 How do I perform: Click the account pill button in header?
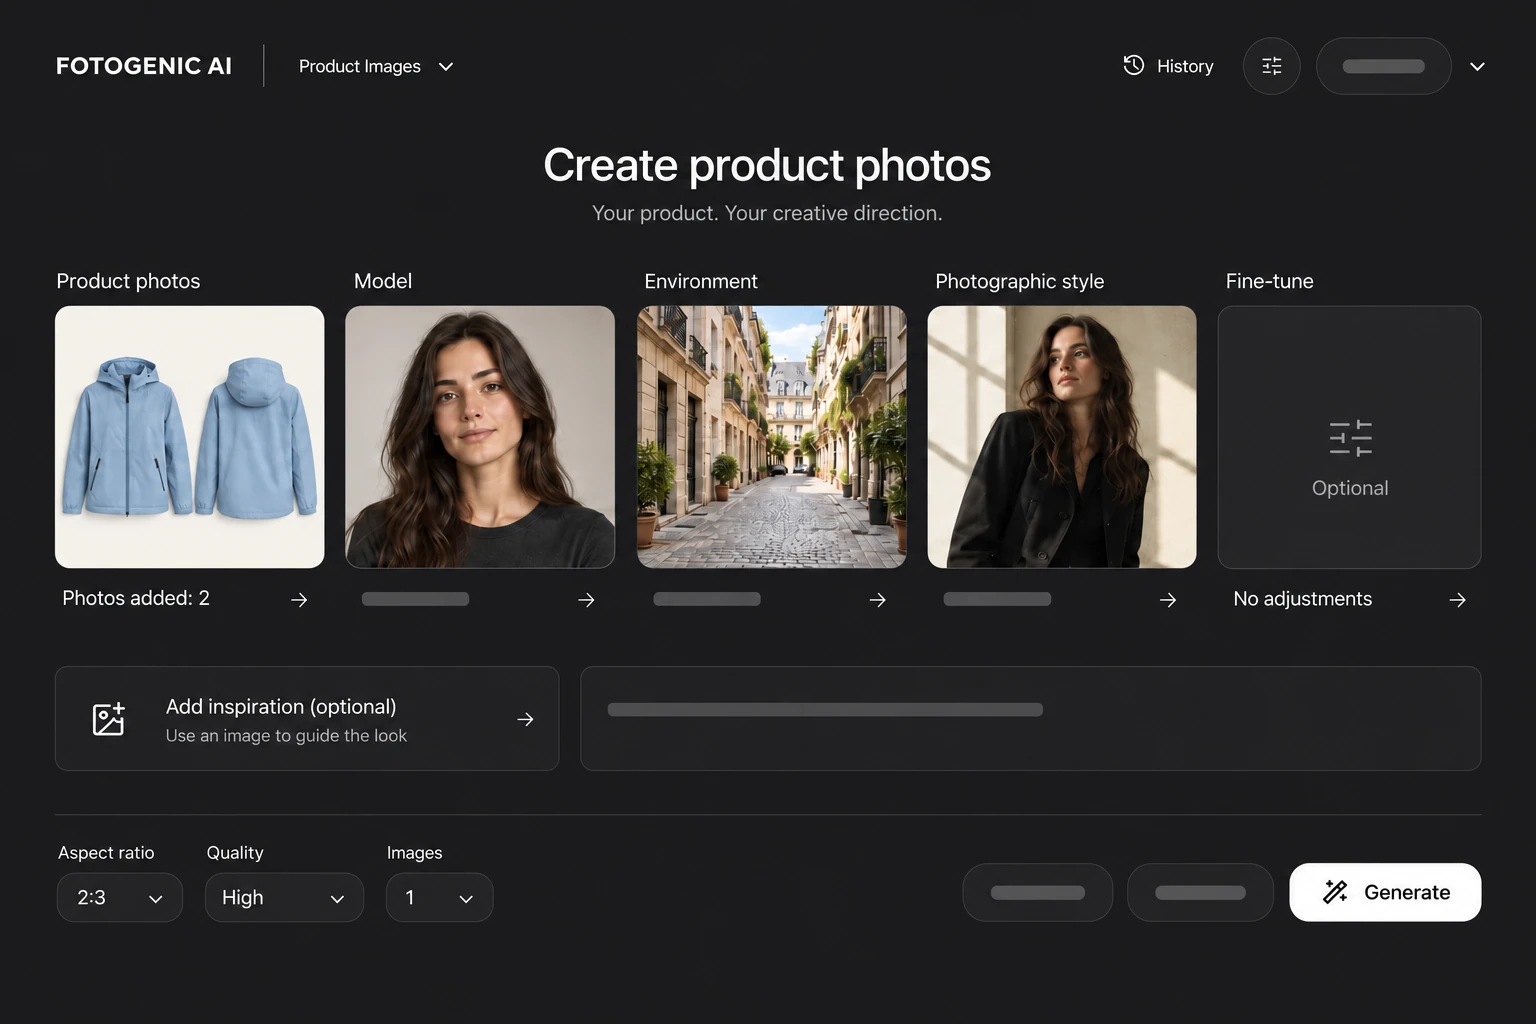point(1384,66)
